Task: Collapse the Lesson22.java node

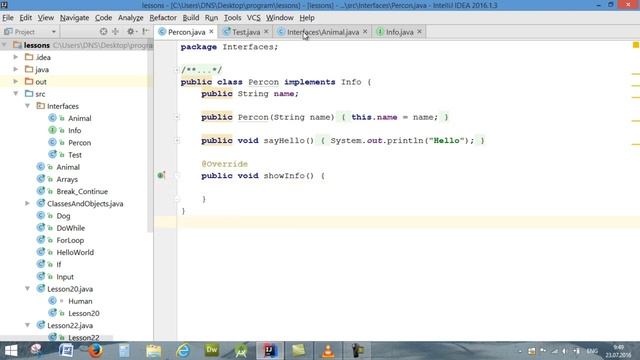Action: 27,325
